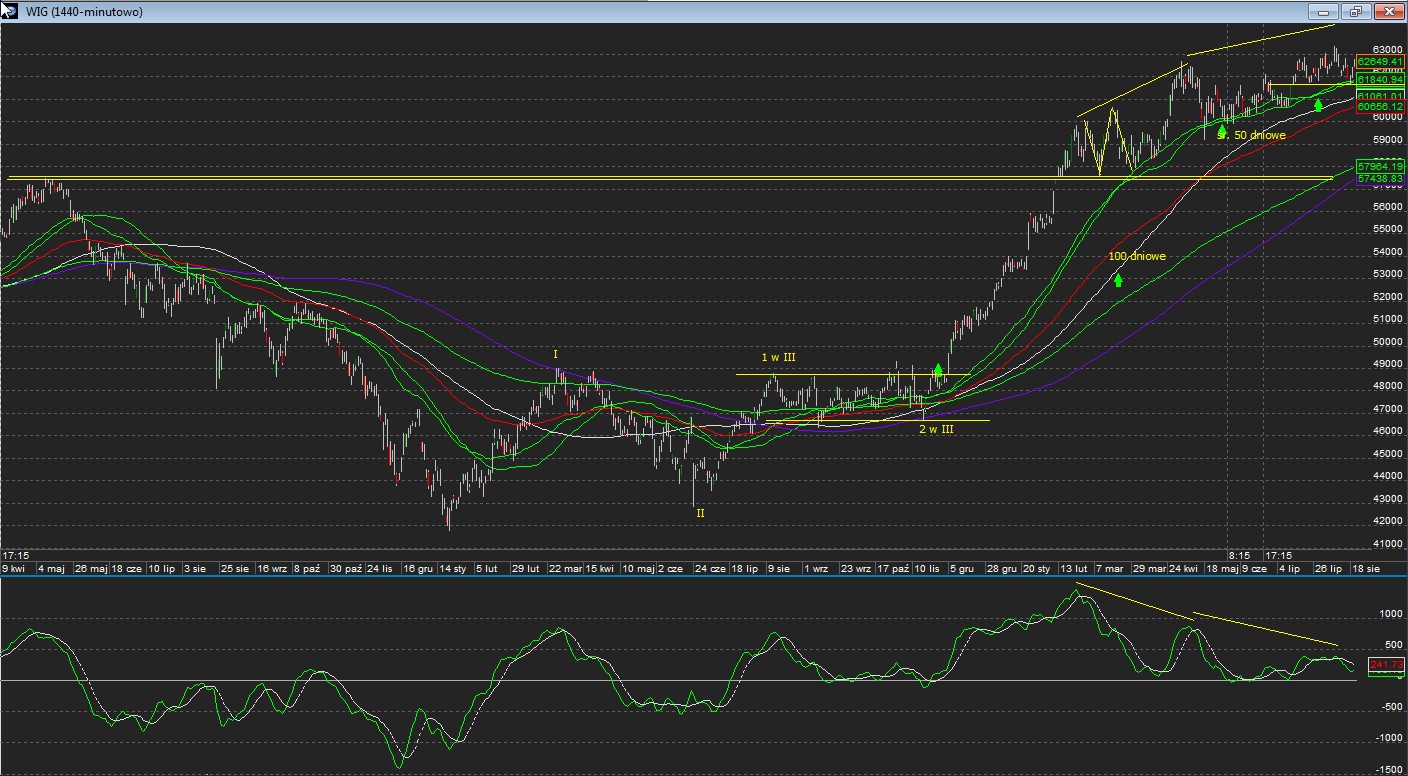Viewport: 1408px width, 776px height.
Task: Select wave label 'II' at chart low
Action: (x=700, y=513)
